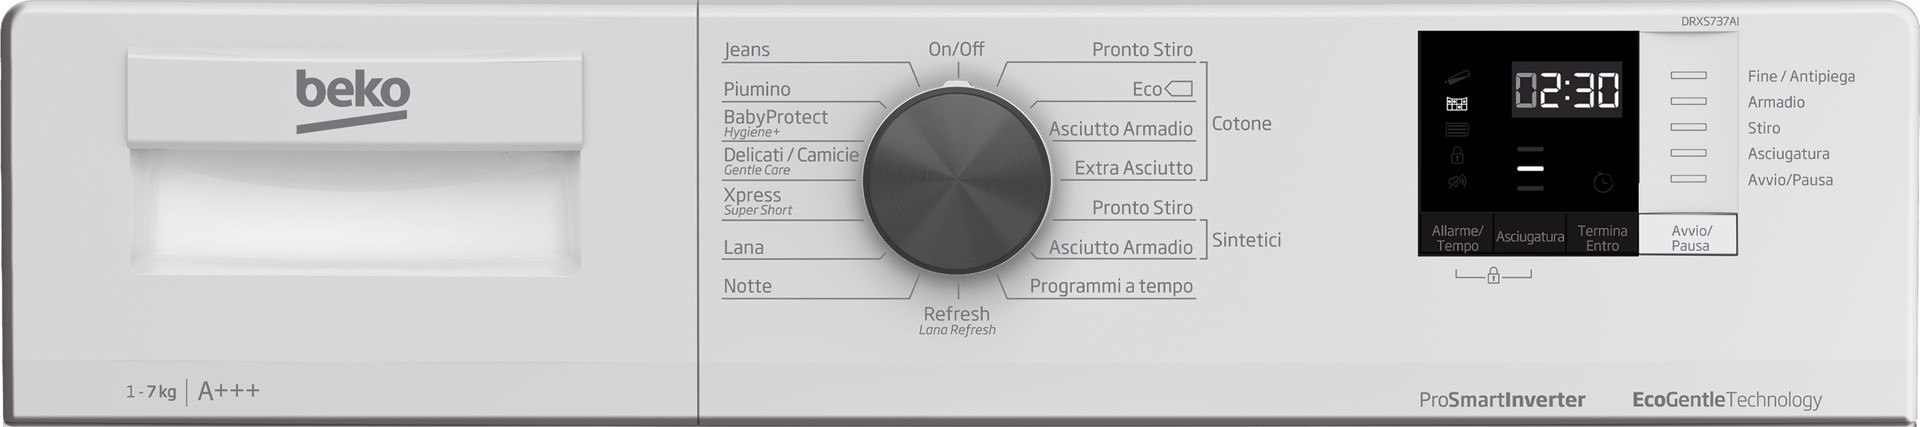Select Cotone Extra Asciutto program
Viewport: 1920px width, 427px height.
click(x=1134, y=168)
